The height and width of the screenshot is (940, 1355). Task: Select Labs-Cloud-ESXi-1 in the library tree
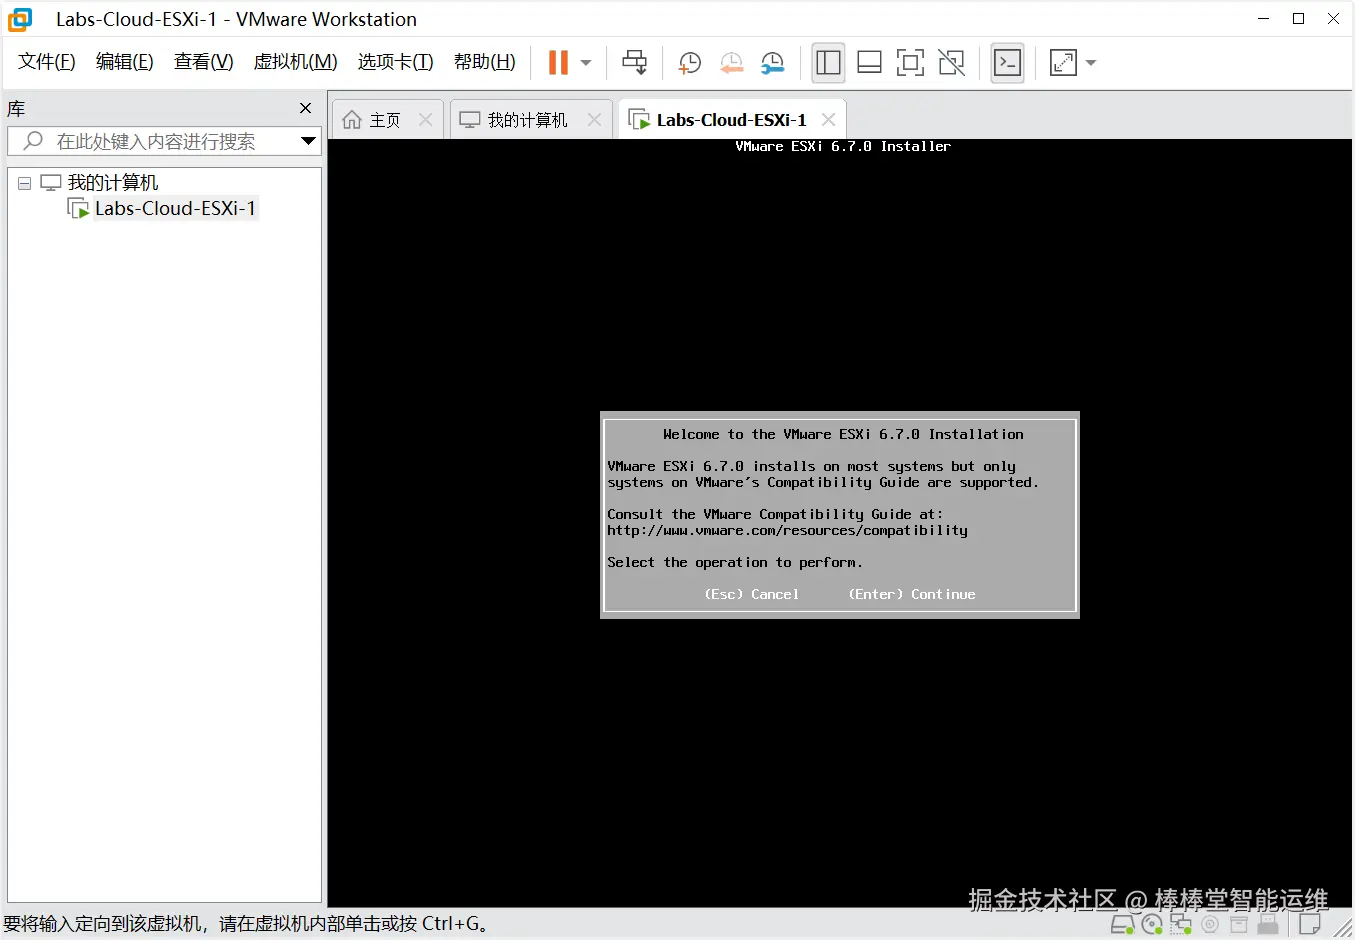pyautogui.click(x=175, y=209)
